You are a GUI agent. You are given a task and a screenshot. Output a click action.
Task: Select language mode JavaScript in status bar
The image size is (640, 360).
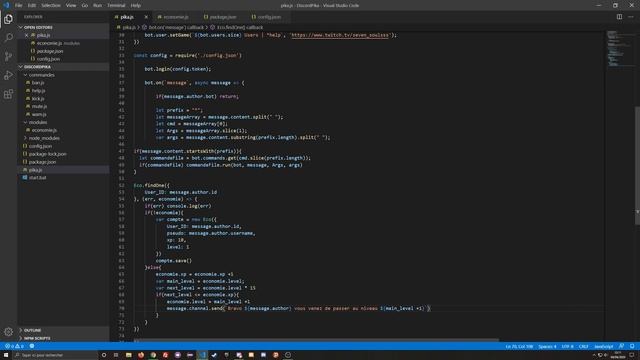603,346
